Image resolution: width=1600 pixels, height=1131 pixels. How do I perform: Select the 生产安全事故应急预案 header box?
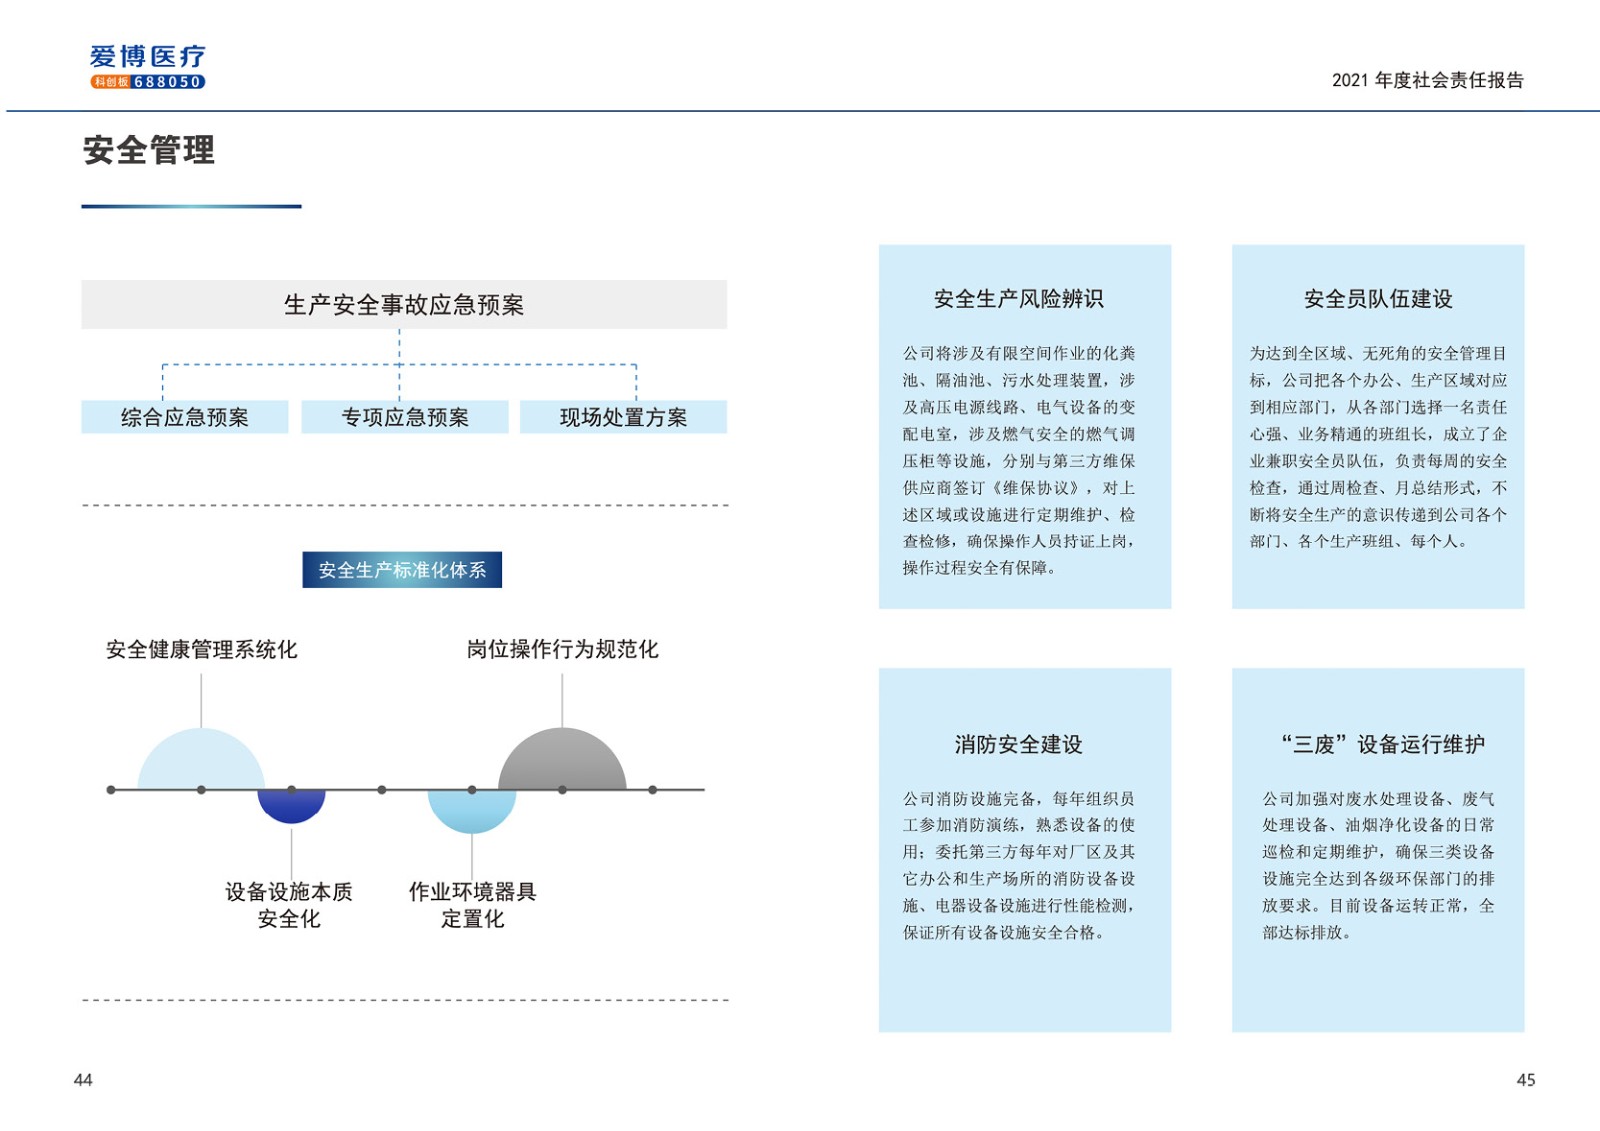coord(404,305)
